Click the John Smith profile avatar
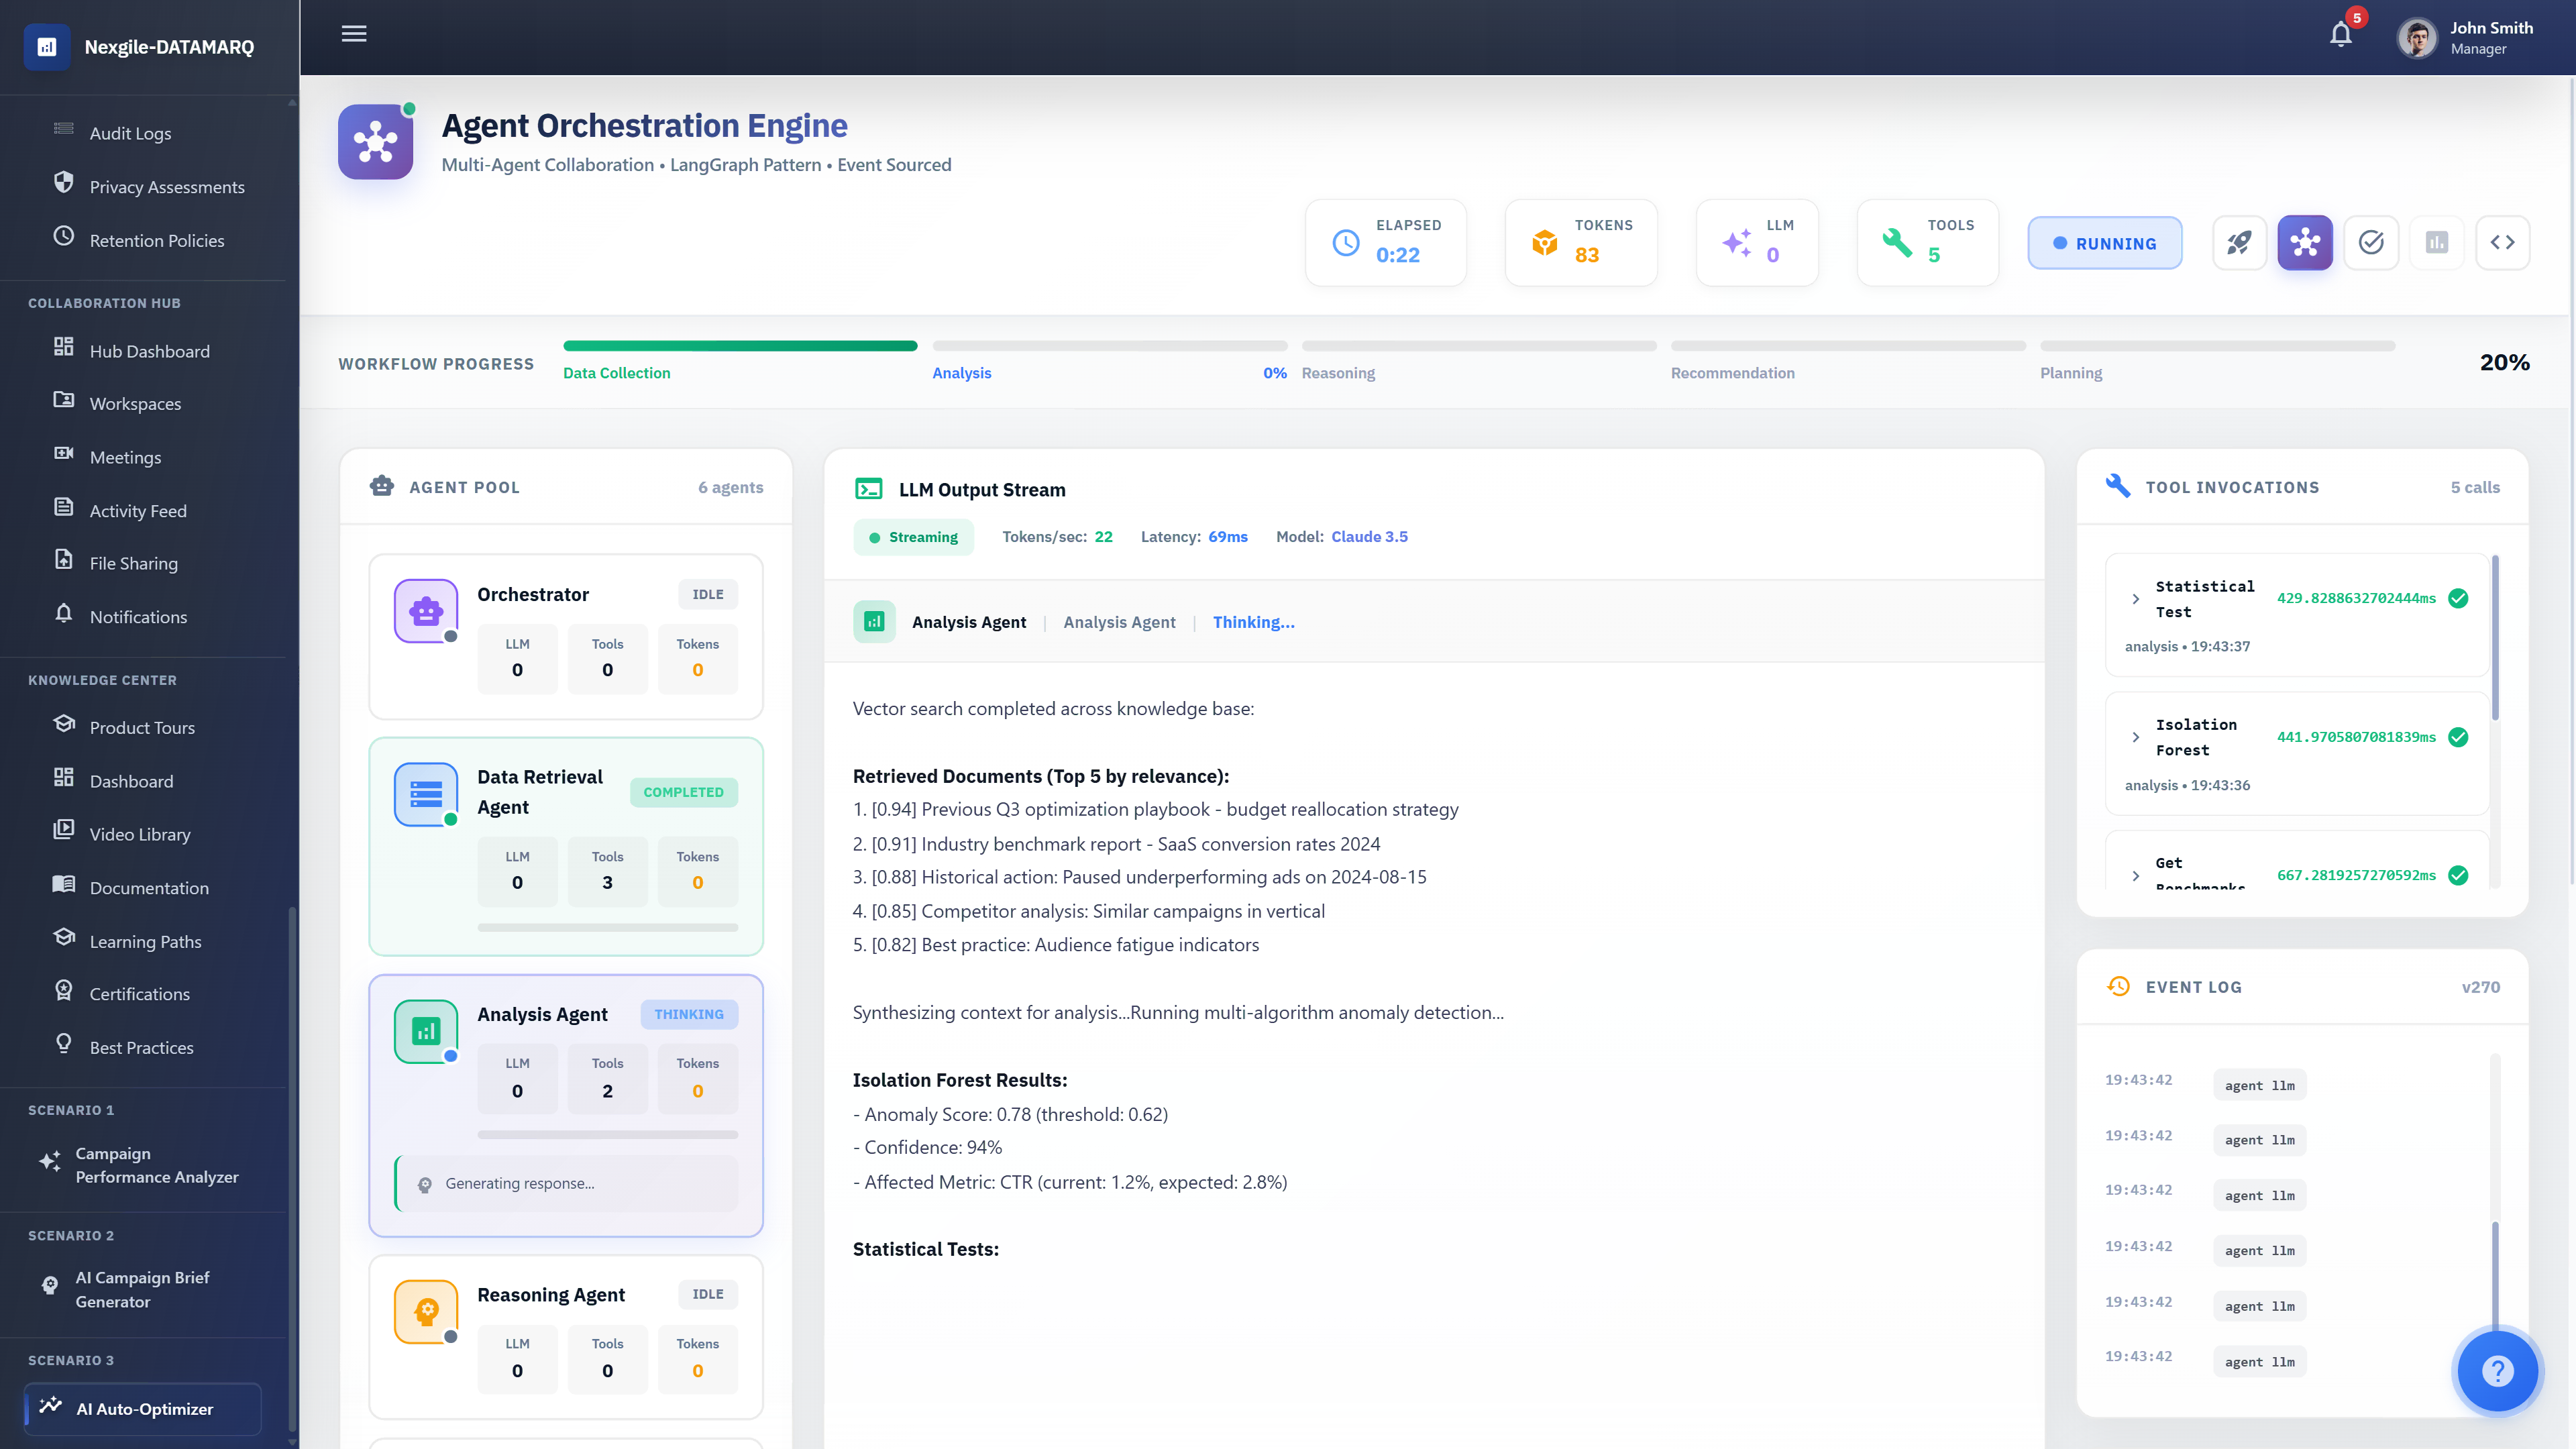Viewport: 2576px width, 1449px height. [x=2417, y=37]
